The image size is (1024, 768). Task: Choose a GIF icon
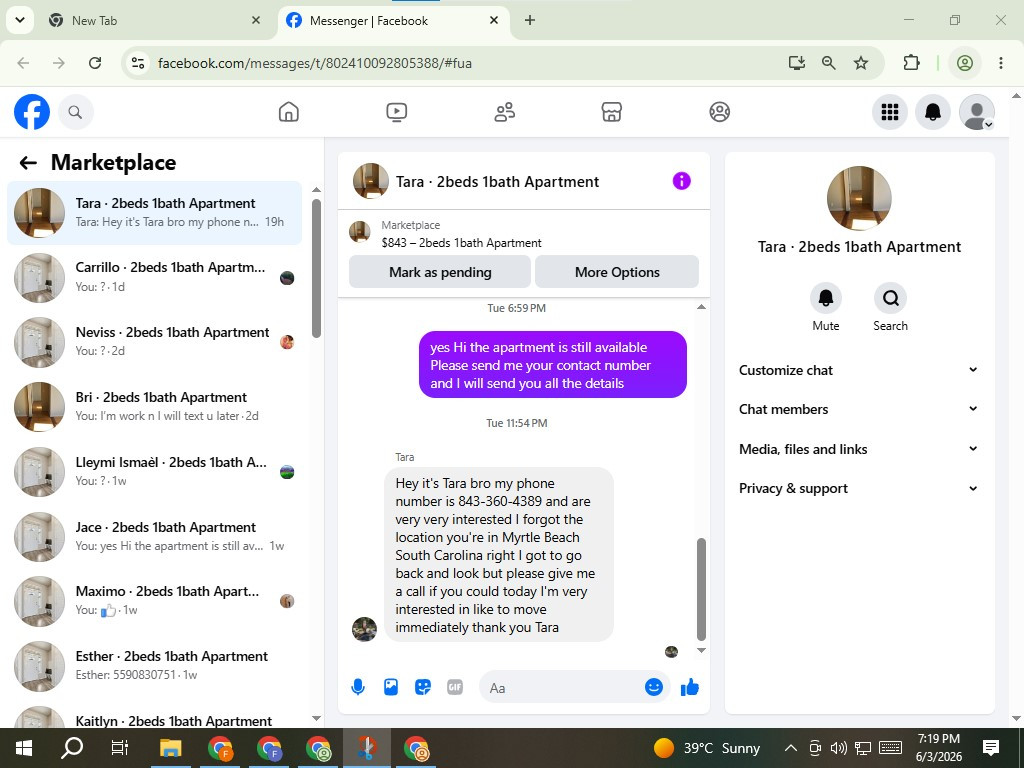455,687
